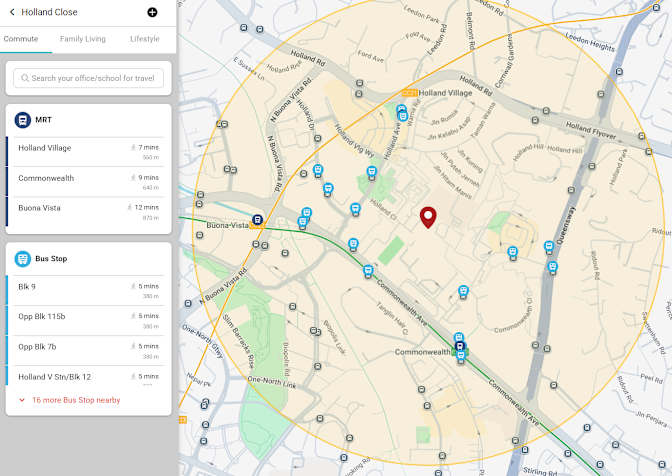Select Buona Vista MRT row

pyautogui.click(x=88, y=212)
